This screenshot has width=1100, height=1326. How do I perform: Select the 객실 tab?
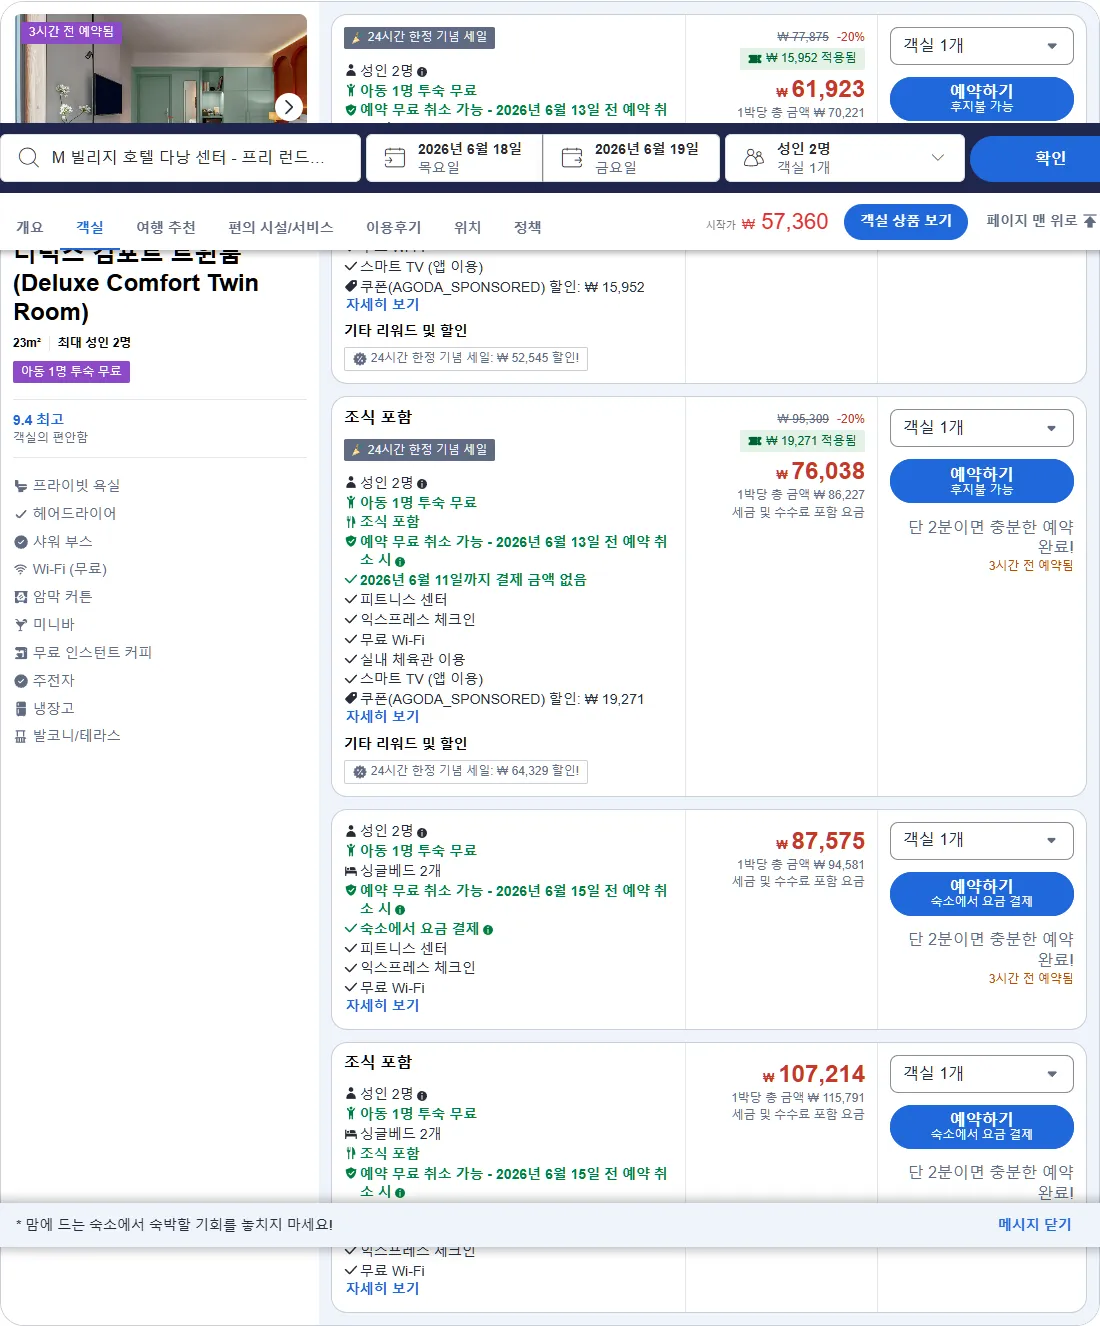pos(90,227)
